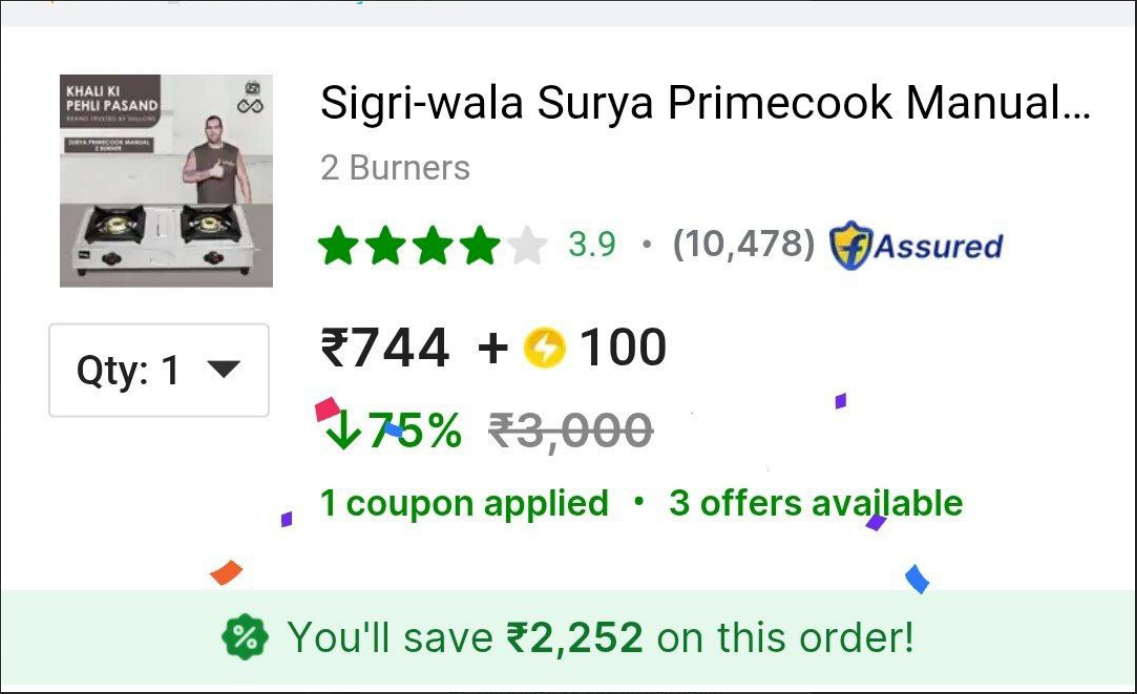The image size is (1137, 694).
Task: Click the Flipkart Assured badge
Action: pyautogui.click(x=916, y=246)
